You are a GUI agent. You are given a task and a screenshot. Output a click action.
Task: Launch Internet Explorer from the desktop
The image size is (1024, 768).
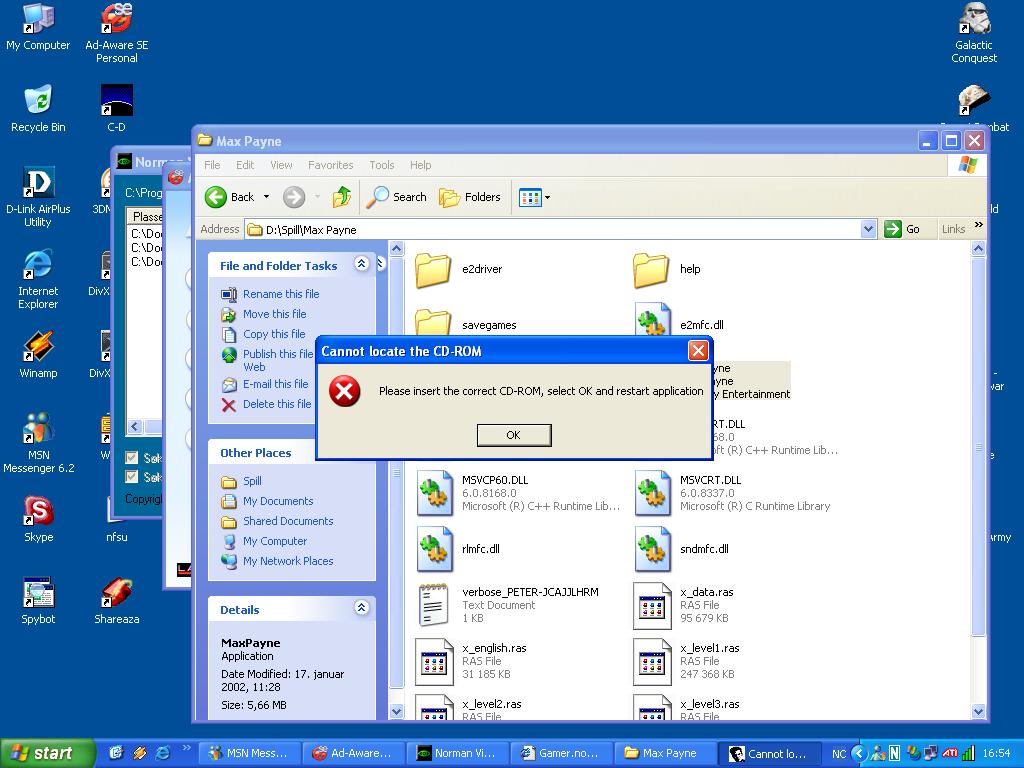tap(38, 279)
